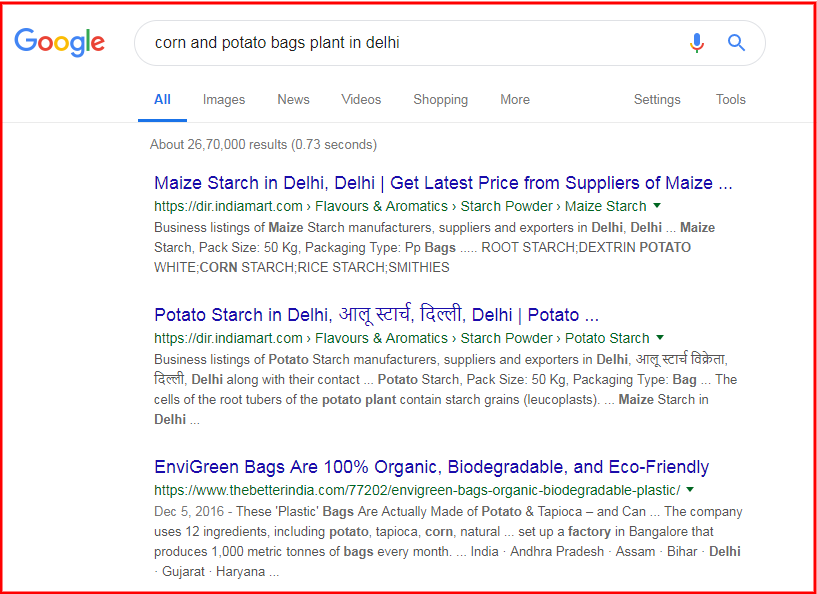The image size is (817, 594).
Task: Click the blue search magnifier icon
Action: (x=737, y=43)
